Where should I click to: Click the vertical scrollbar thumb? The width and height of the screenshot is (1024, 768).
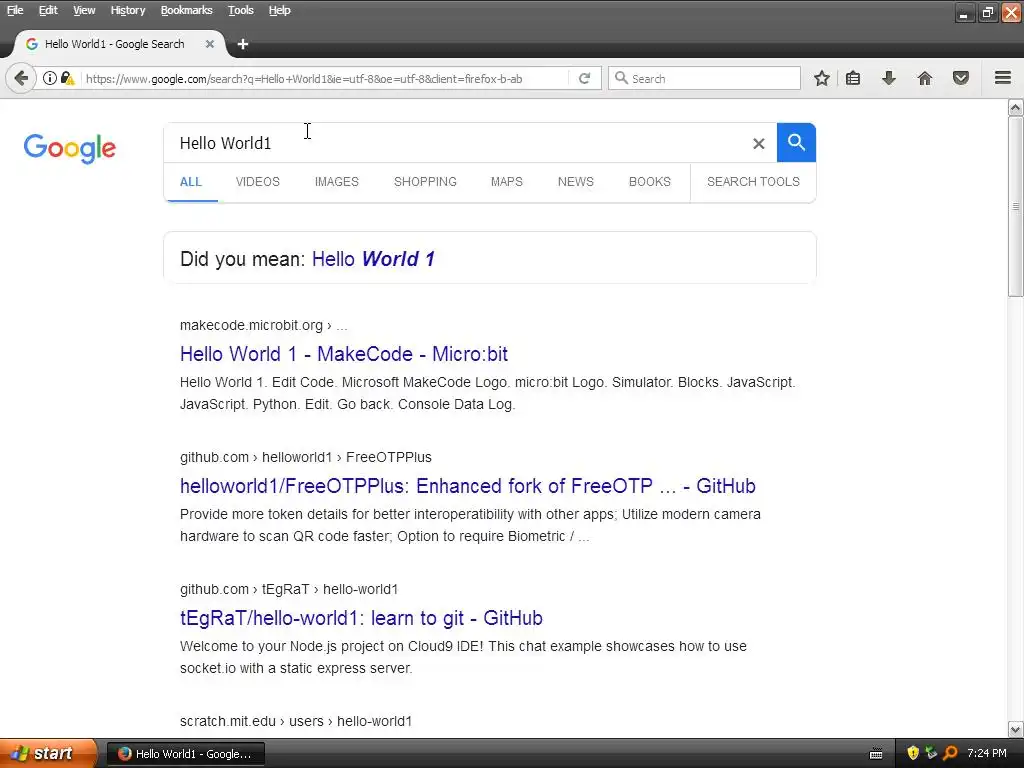click(x=1016, y=206)
